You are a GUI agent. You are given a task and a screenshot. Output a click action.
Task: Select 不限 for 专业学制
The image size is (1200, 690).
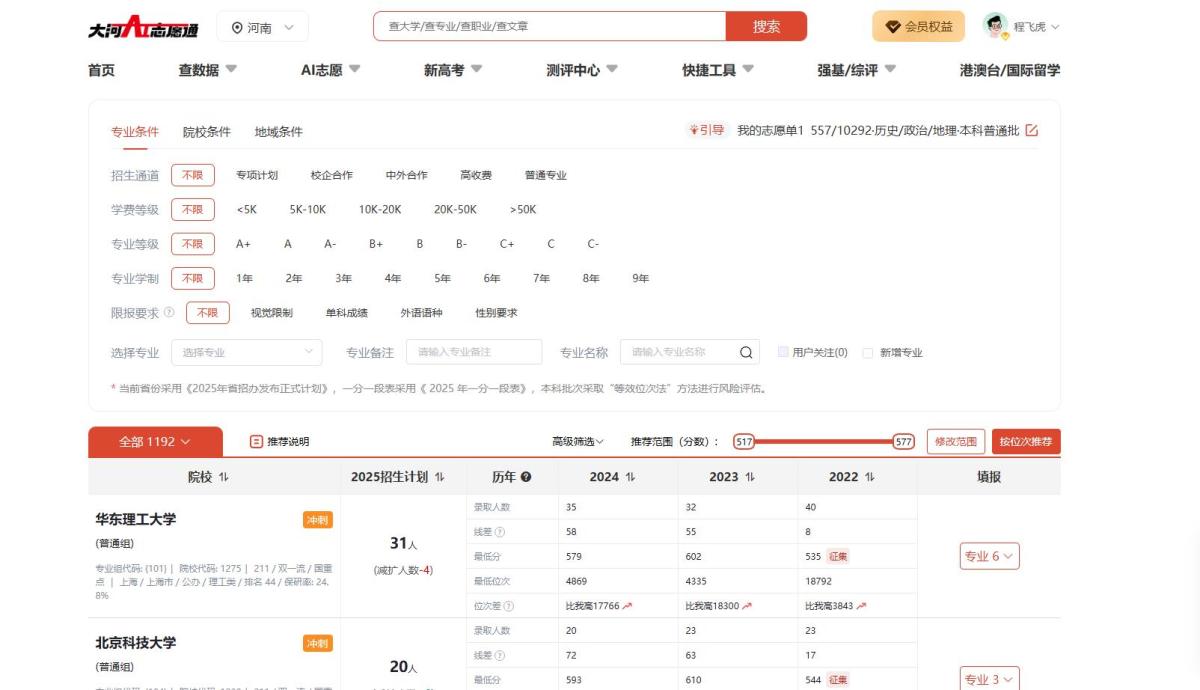tap(193, 278)
